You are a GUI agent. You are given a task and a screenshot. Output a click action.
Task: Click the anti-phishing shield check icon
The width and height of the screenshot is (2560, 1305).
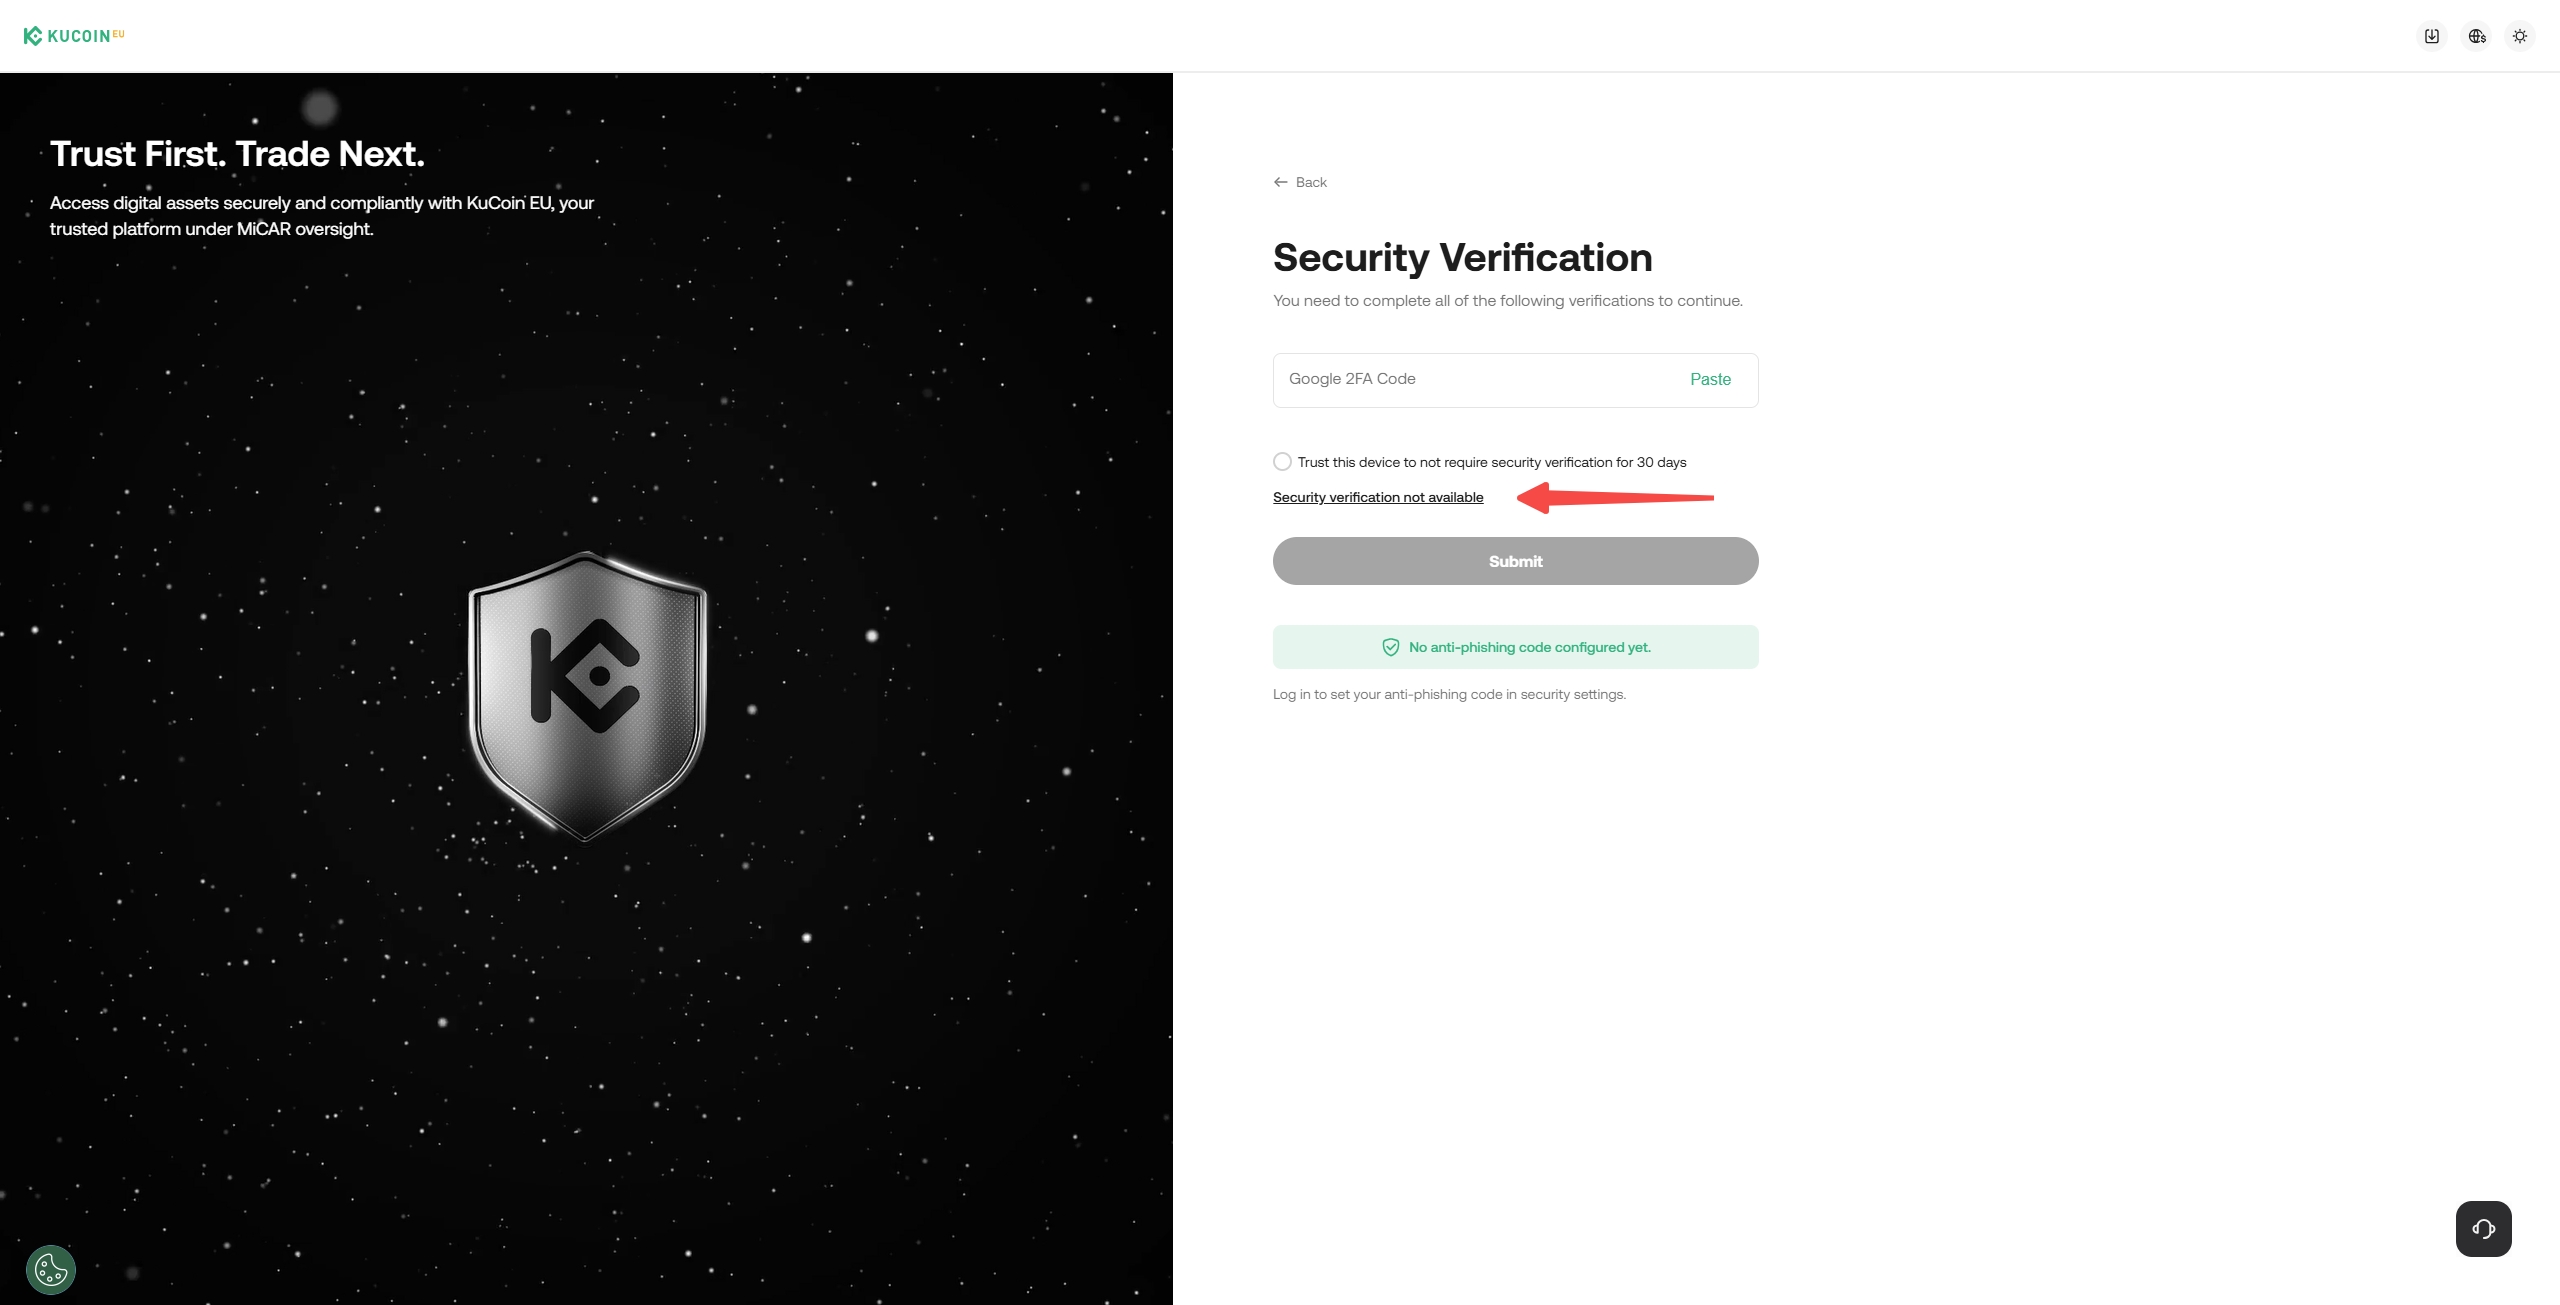click(x=1390, y=647)
